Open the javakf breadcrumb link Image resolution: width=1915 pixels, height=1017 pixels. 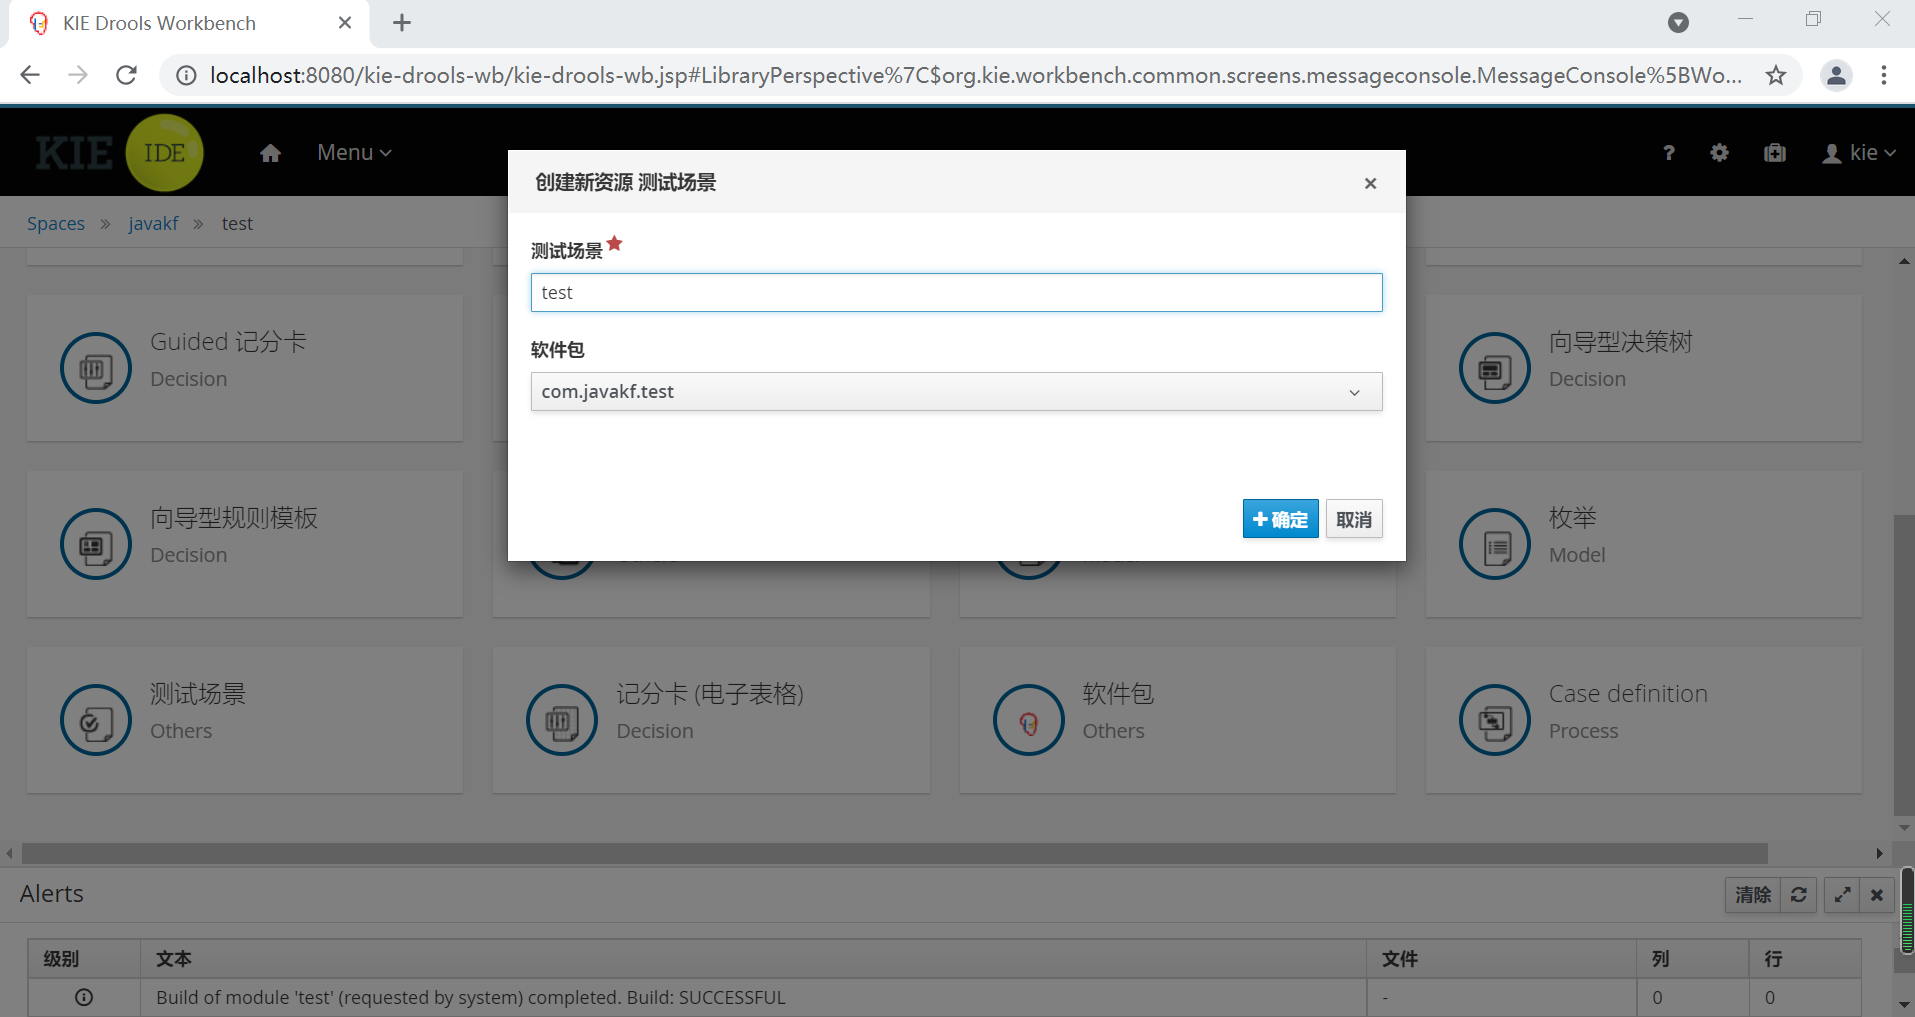[152, 223]
